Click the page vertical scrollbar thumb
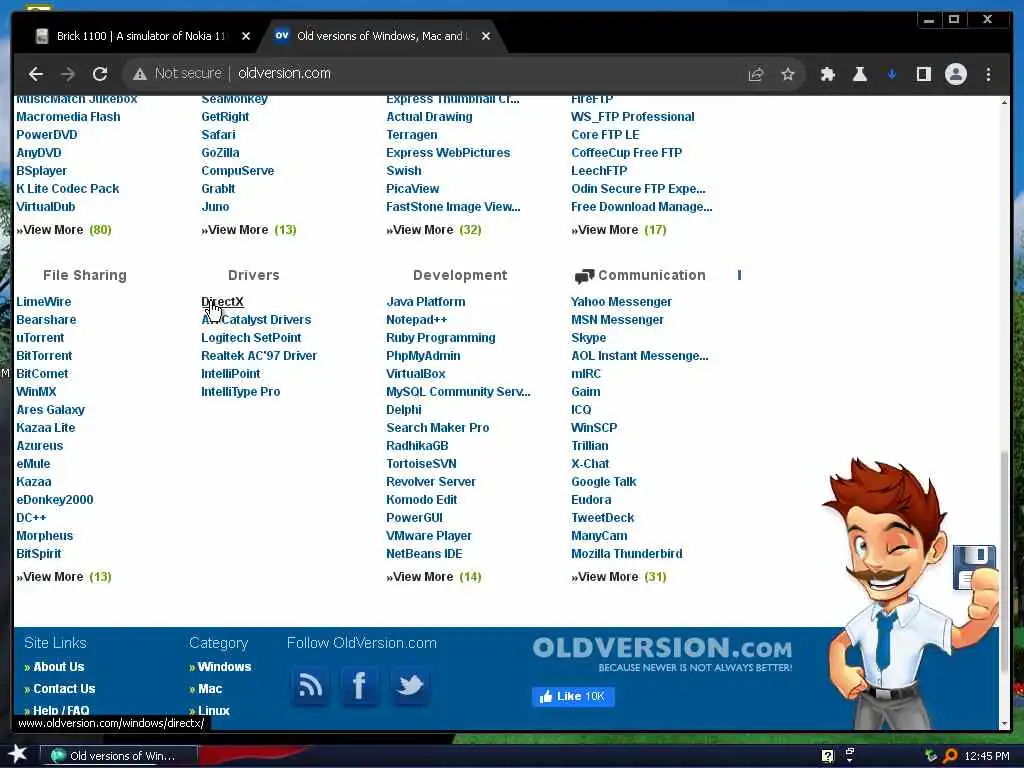Screen dimensions: 1024x768 [x=1004, y=562]
